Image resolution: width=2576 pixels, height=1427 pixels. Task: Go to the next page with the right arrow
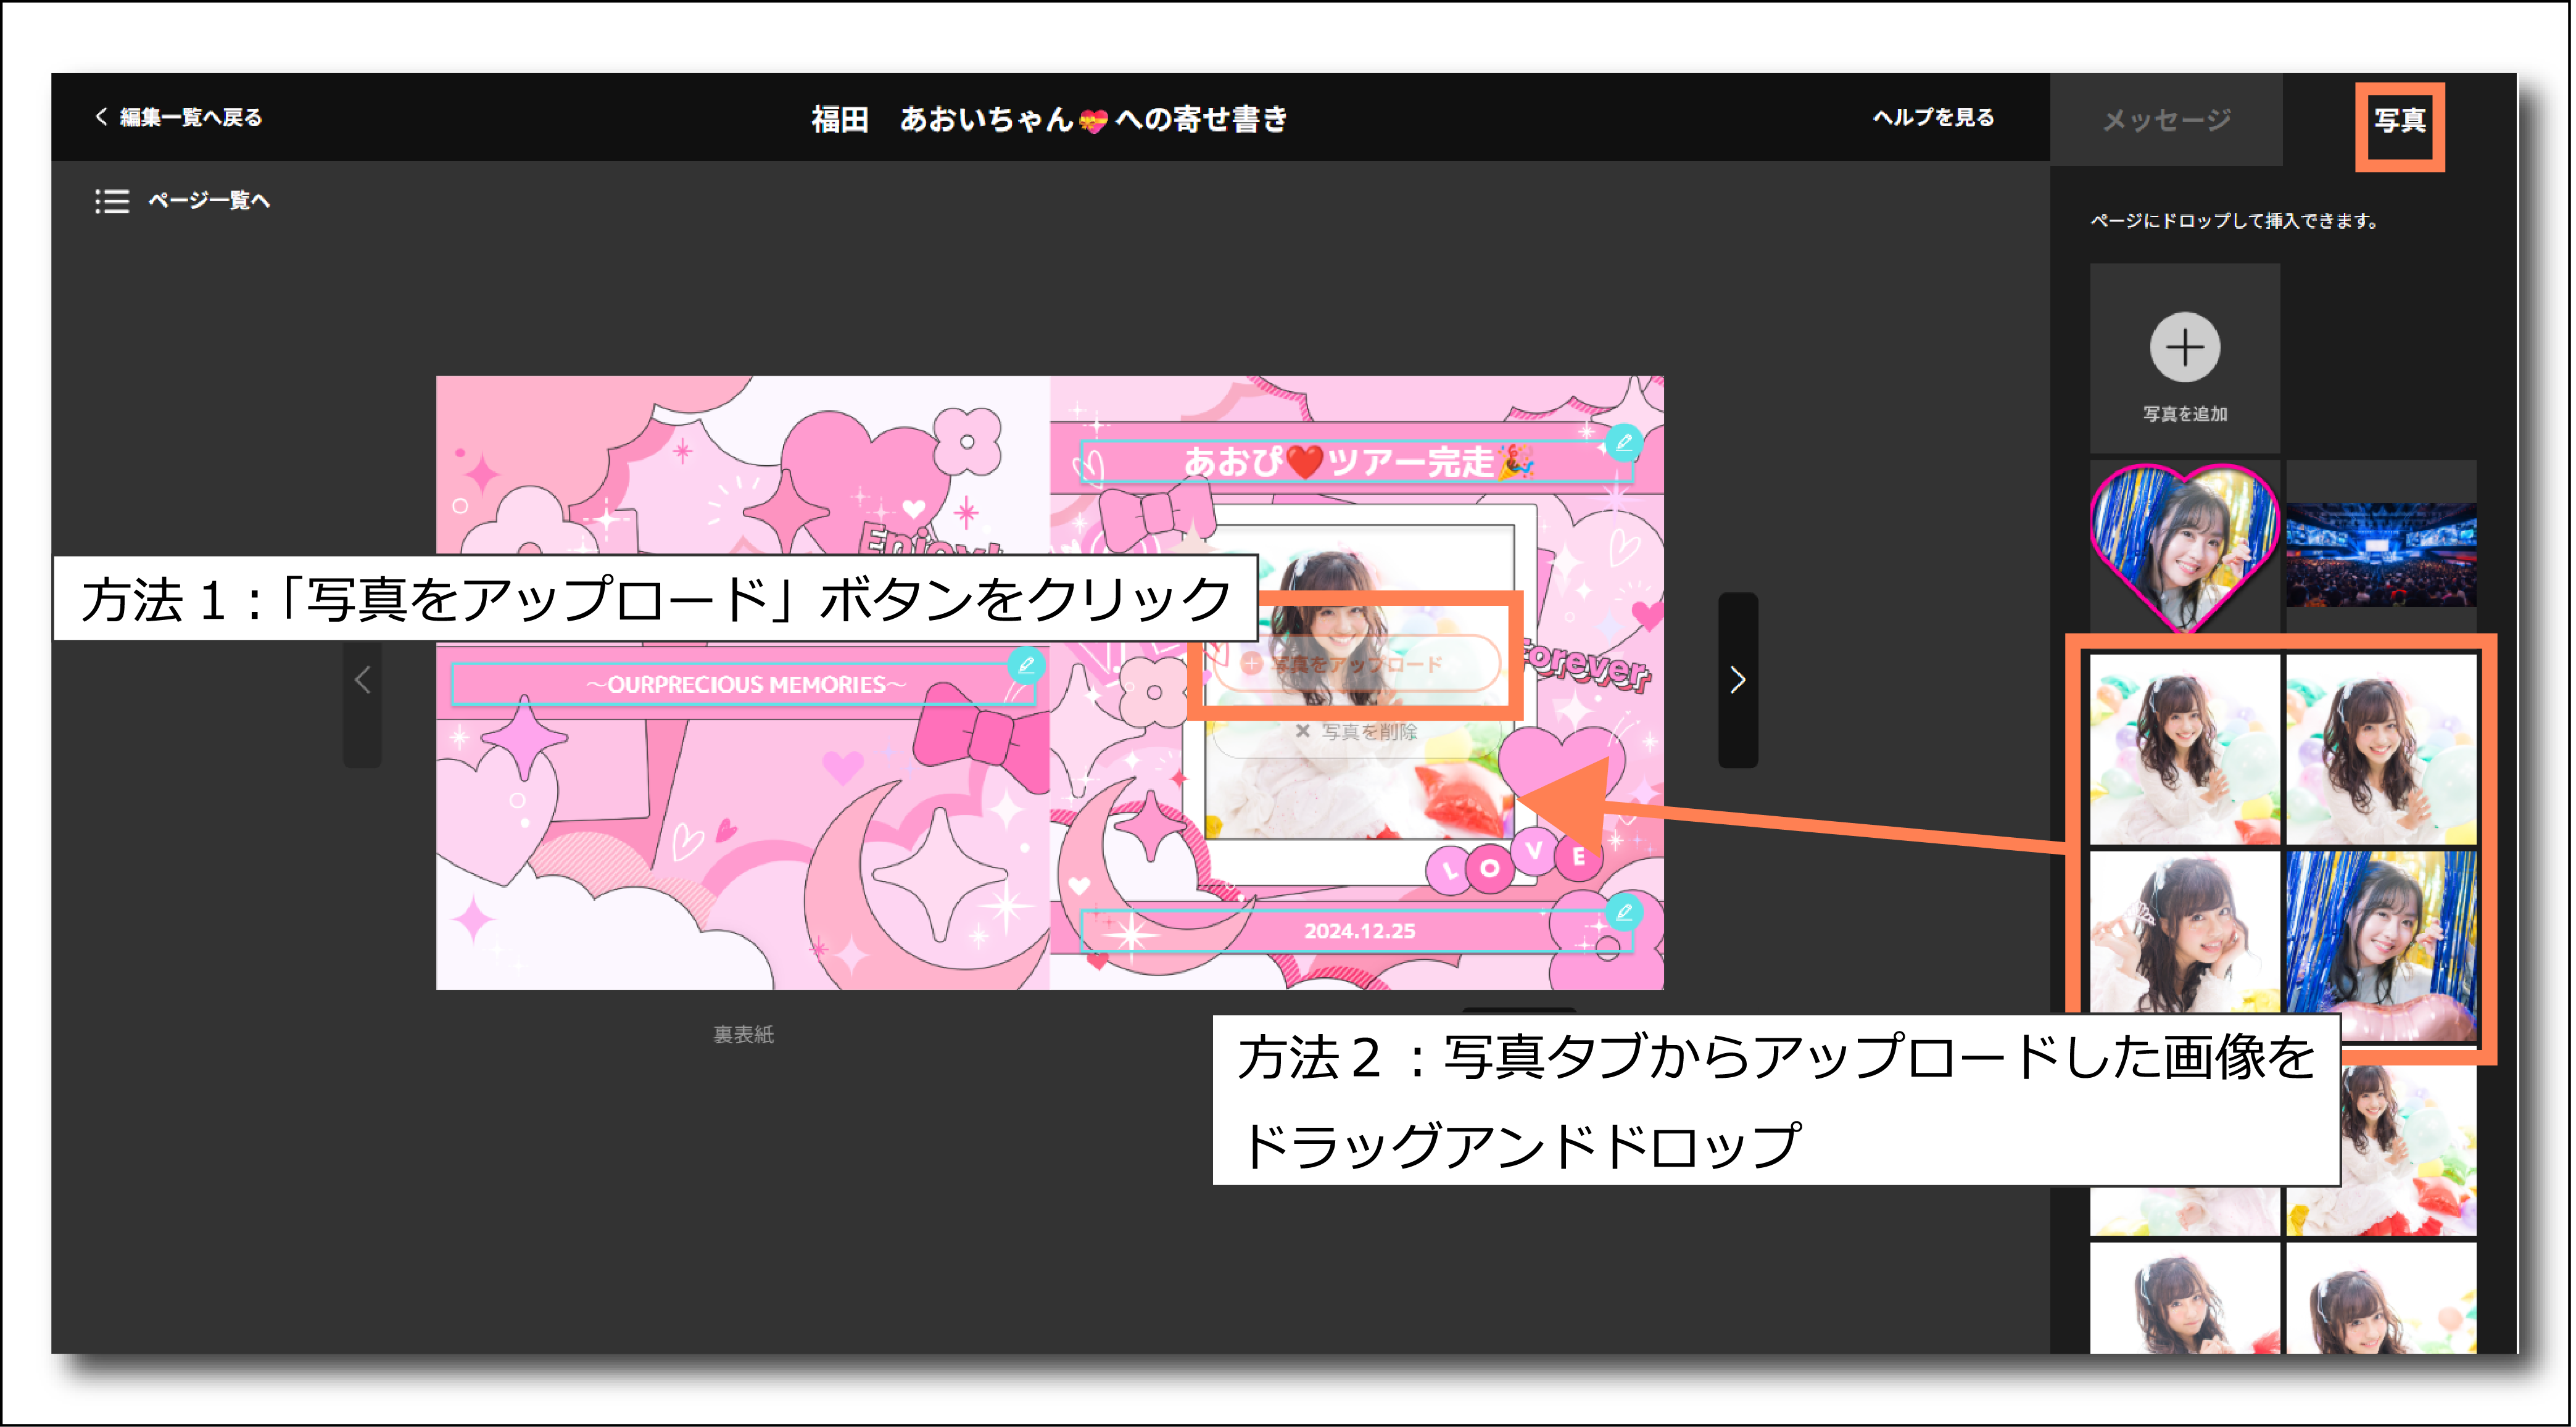click(x=1739, y=679)
